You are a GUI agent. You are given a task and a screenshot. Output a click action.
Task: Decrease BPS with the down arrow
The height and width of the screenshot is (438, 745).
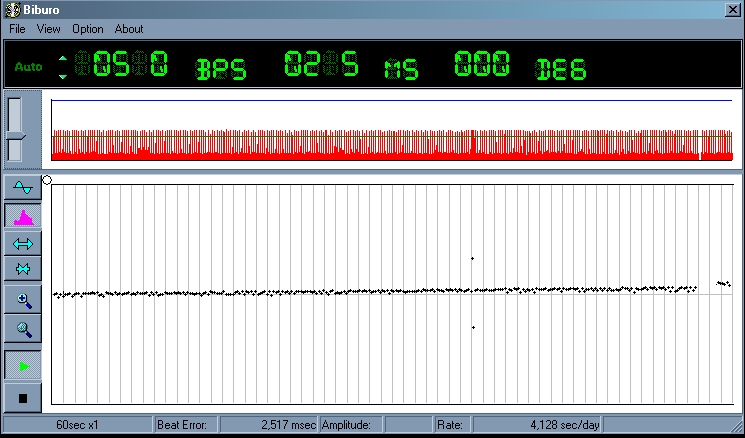point(63,76)
